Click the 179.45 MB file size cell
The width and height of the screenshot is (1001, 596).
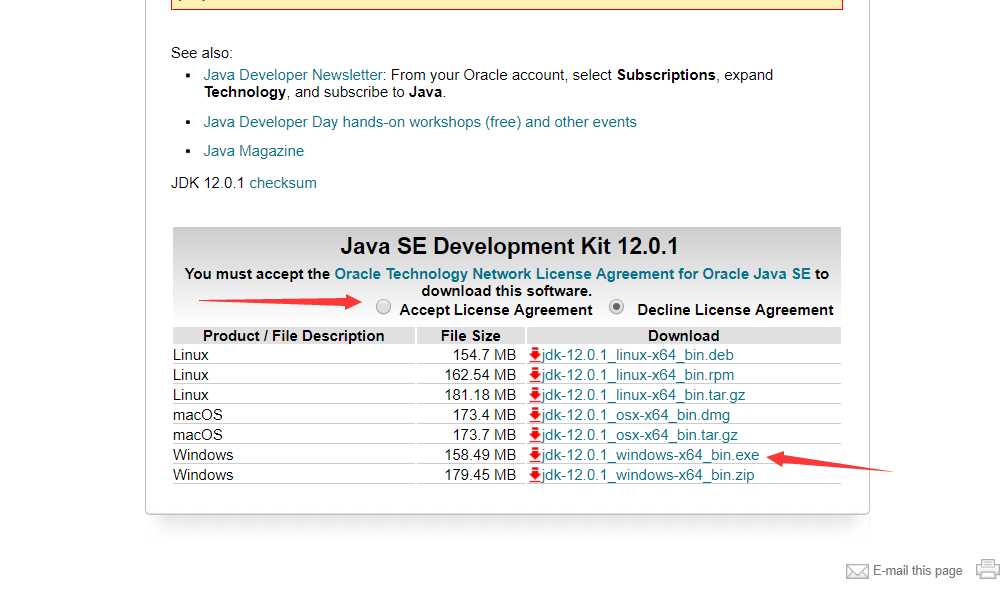tap(470, 475)
